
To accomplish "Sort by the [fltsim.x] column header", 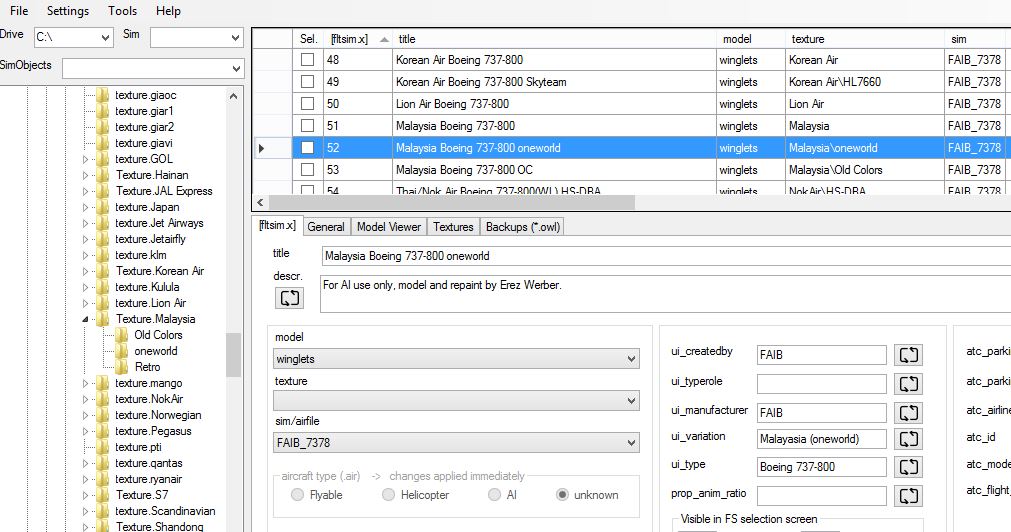I will (x=357, y=39).
